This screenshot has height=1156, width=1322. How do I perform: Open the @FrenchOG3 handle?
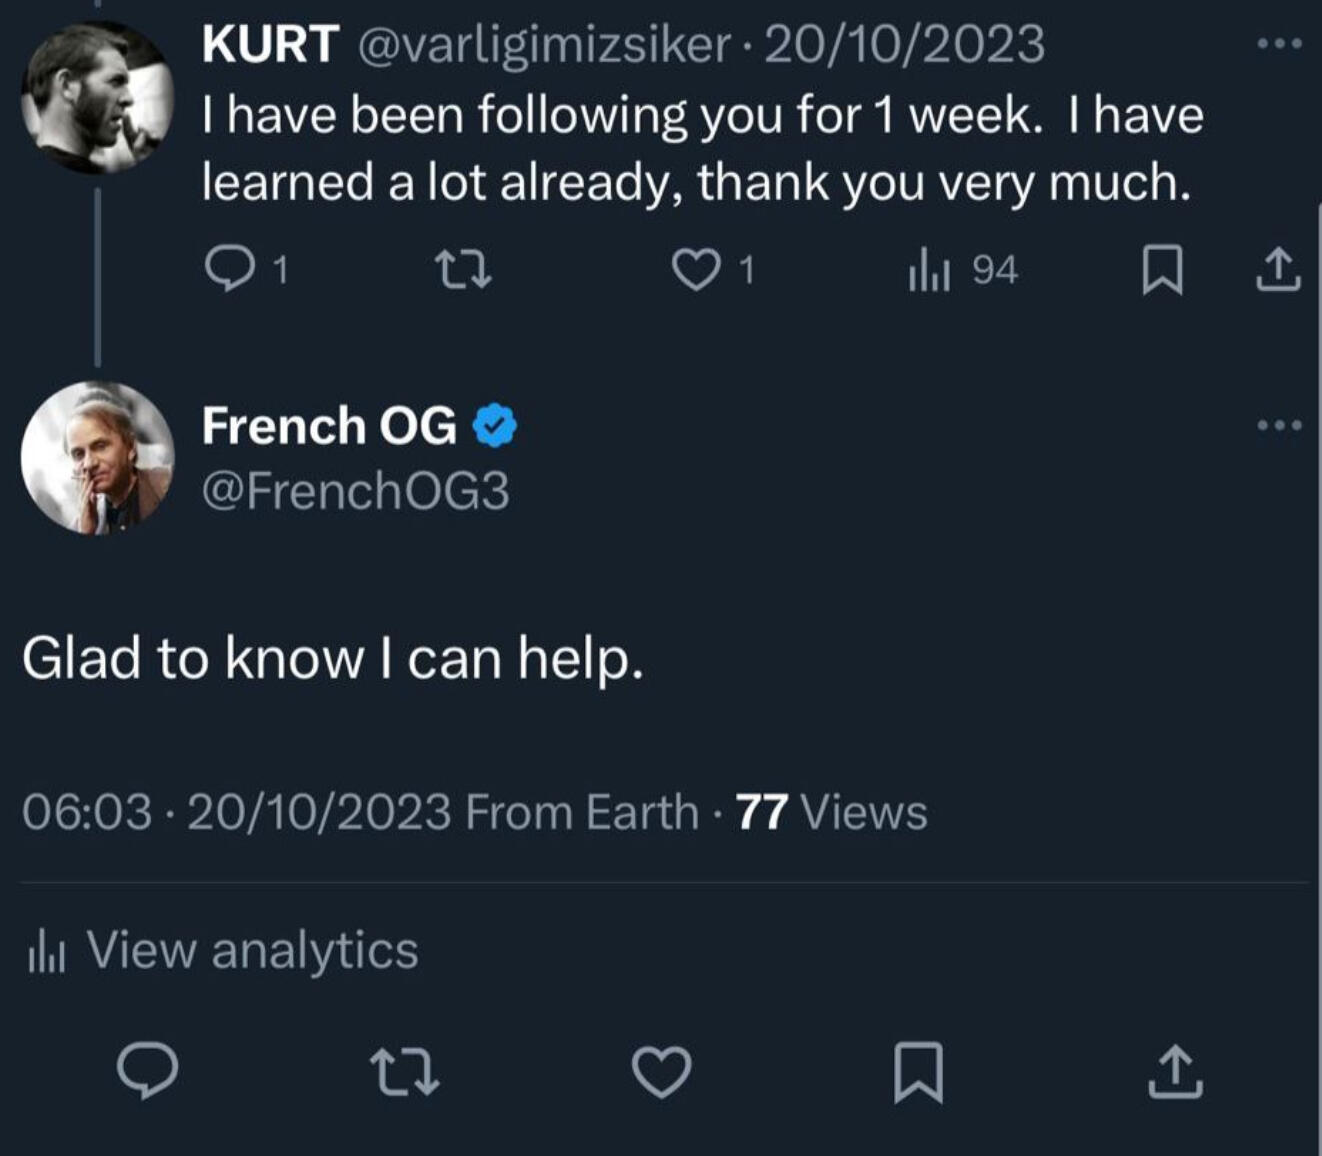(x=355, y=491)
